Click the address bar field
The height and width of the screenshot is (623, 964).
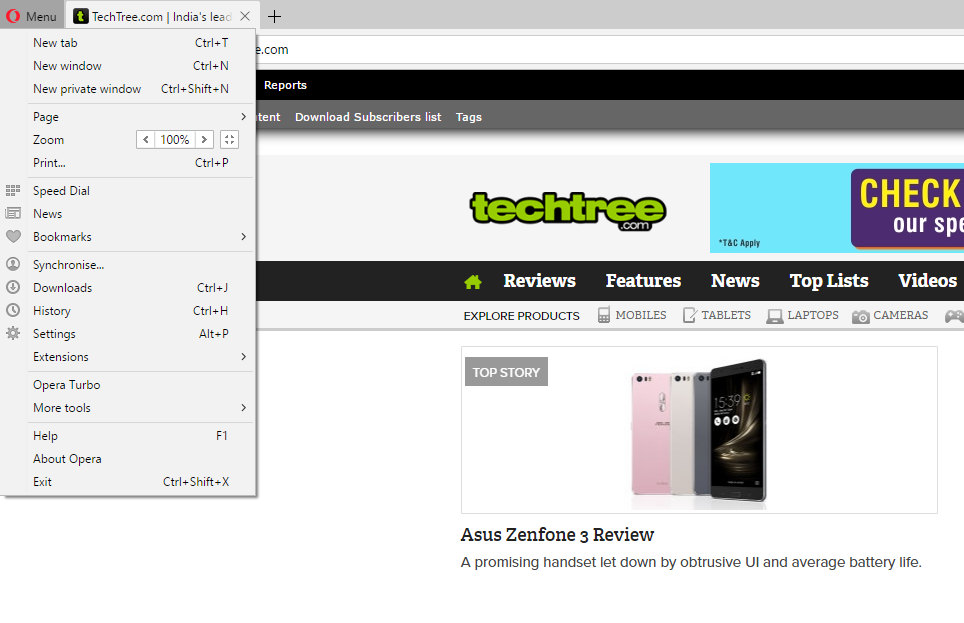click(x=609, y=49)
